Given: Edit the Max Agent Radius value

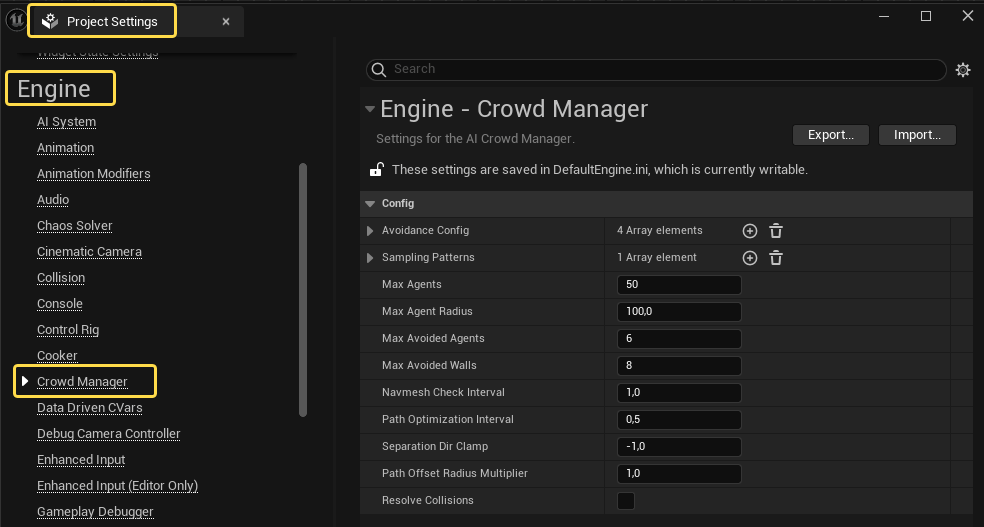Looking at the screenshot, I should pos(679,312).
